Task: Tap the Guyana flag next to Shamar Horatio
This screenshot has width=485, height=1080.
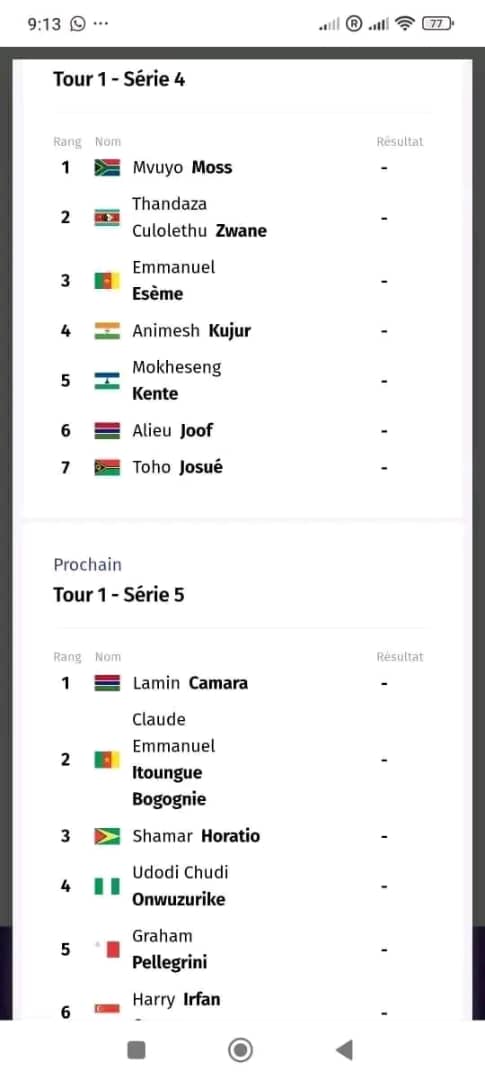Action: coord(107,836)
